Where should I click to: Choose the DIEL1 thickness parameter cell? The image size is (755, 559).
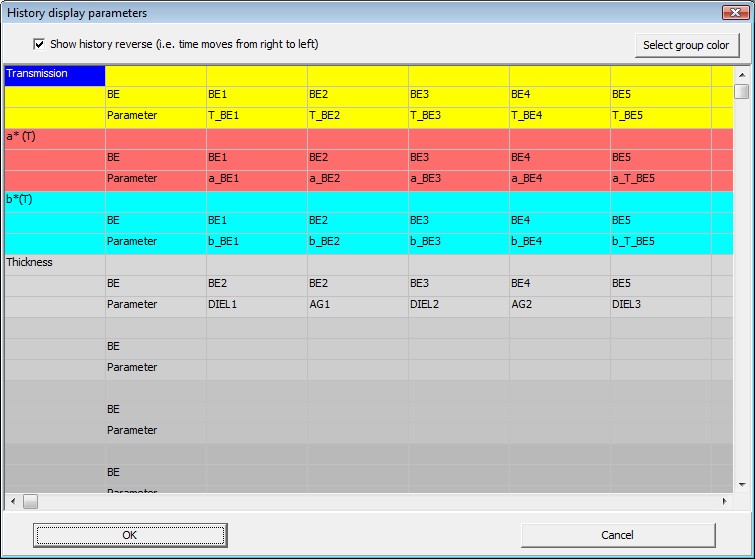pos(256,305)
